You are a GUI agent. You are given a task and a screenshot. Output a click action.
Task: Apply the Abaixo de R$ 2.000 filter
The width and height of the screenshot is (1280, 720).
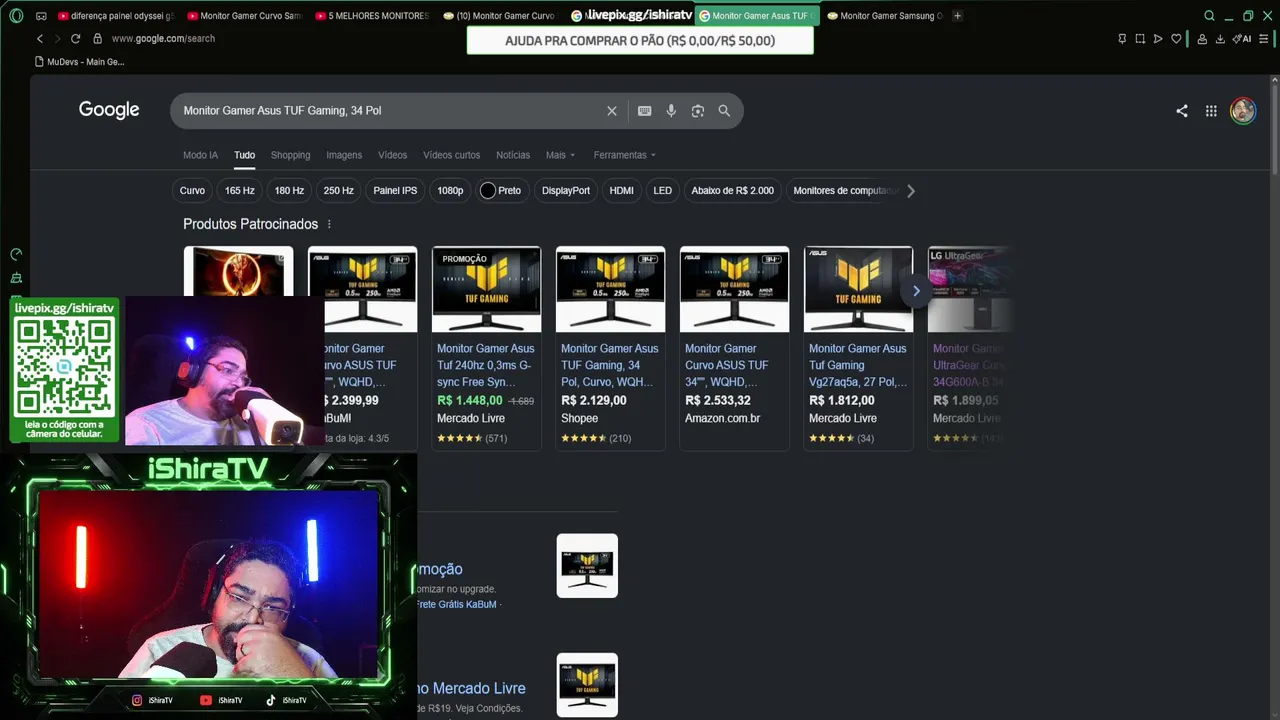click(733, 191)
